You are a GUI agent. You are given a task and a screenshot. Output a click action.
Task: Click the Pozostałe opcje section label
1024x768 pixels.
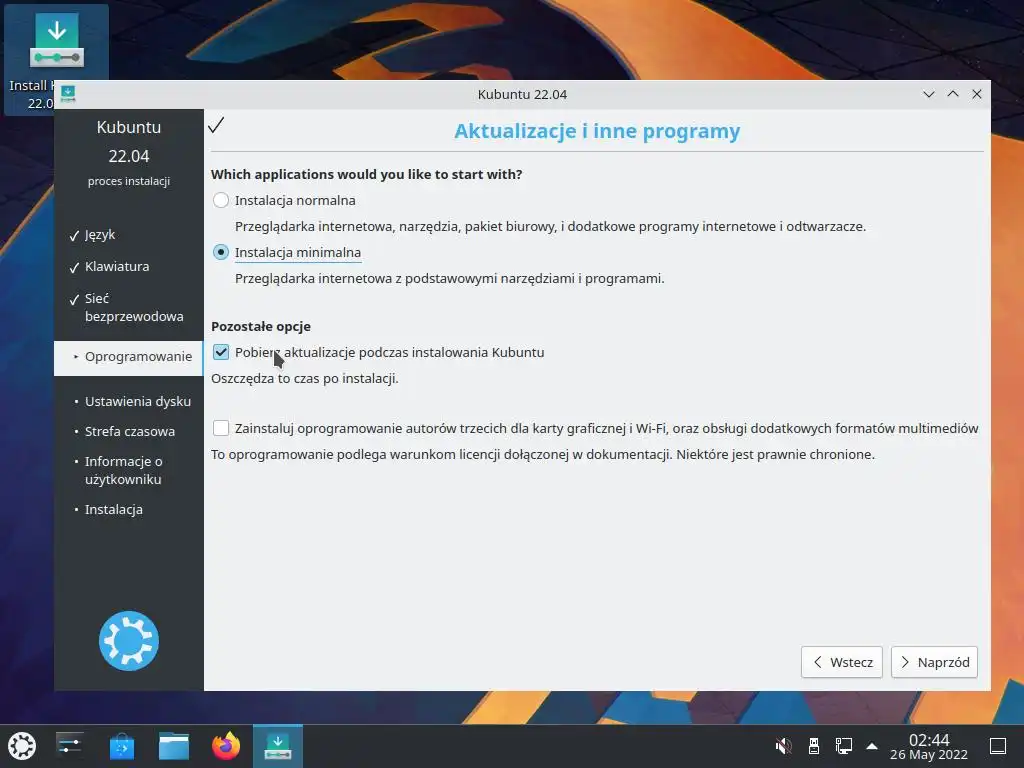pyautogui.click(x=261, y=327)
